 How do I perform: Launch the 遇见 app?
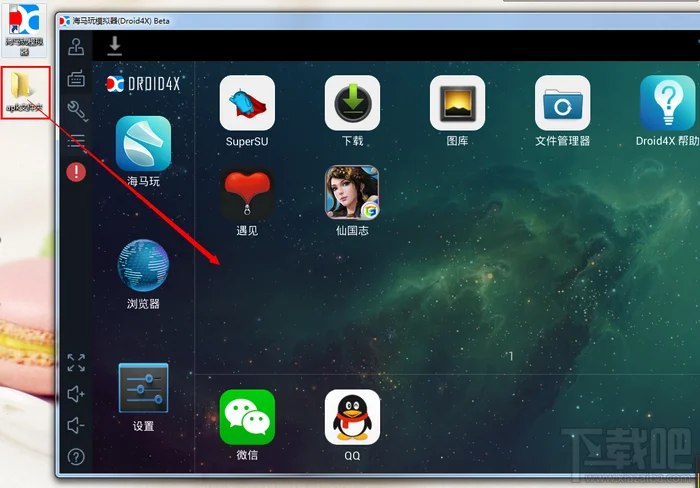click(247, 193)
